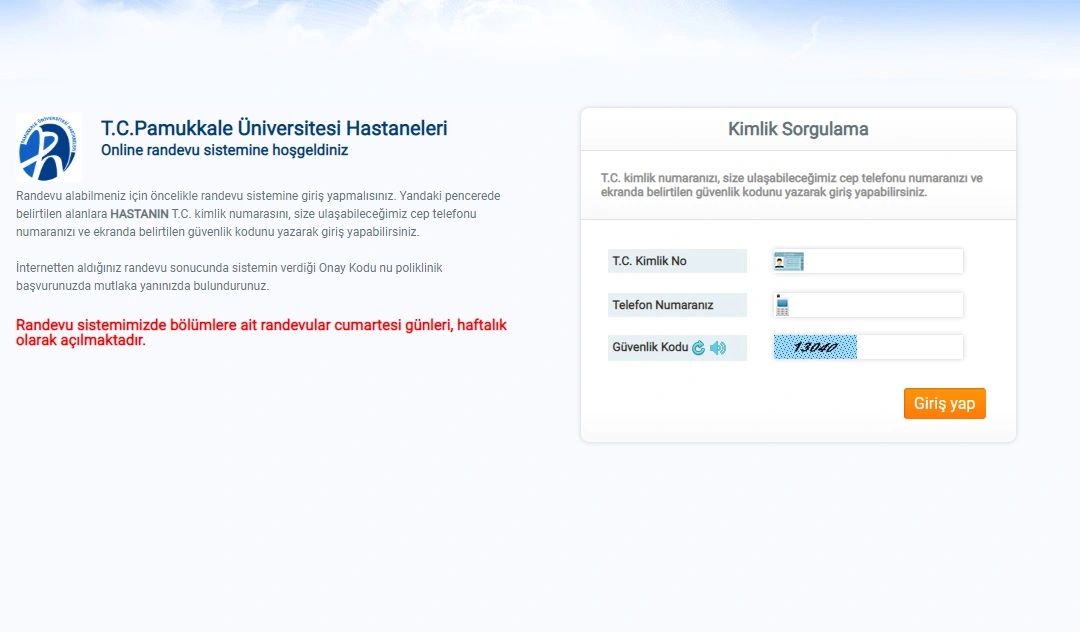Click the Pamukkale University hospital logo
Viewport: 1080px width, 632px height.
click(48, 147)
